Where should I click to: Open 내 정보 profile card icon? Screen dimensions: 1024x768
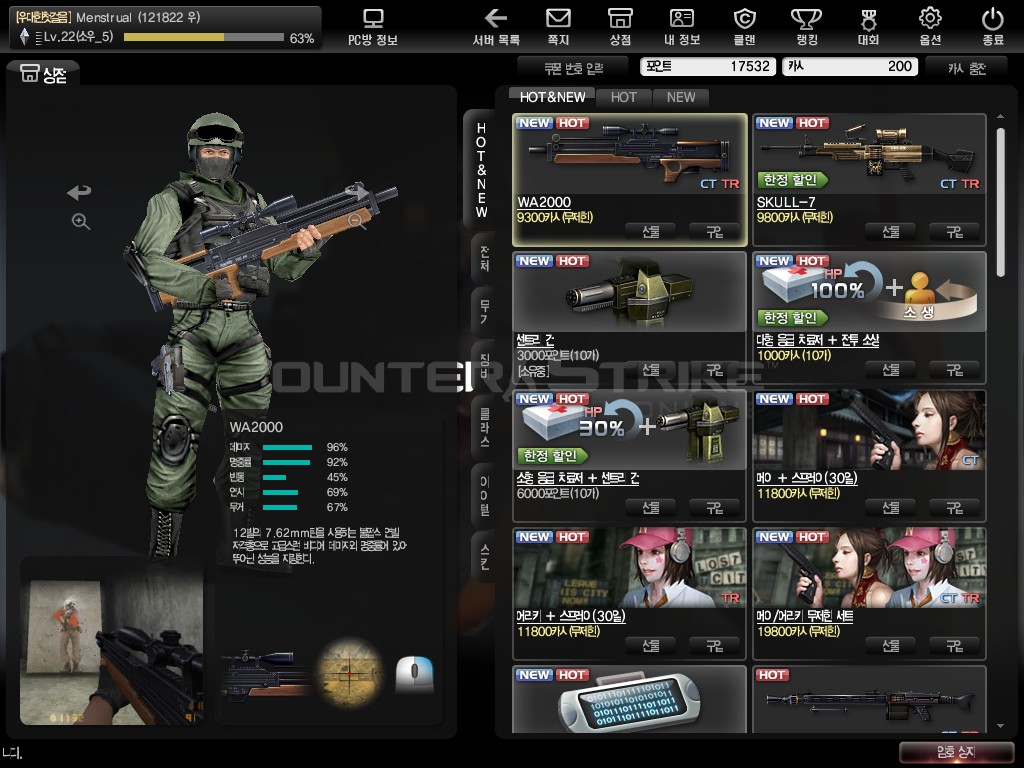tap(682, 27)
